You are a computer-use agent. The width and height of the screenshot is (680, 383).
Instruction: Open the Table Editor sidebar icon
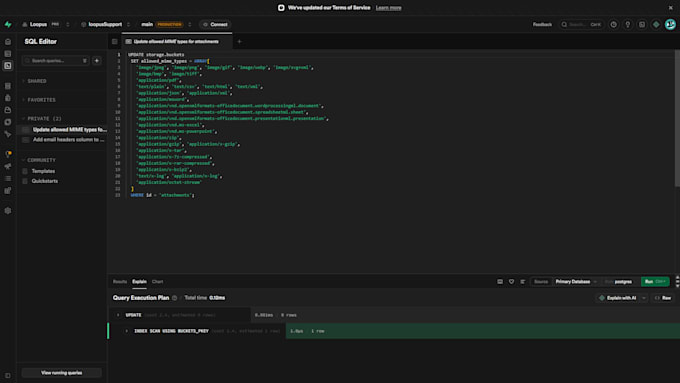pos(8,54)
